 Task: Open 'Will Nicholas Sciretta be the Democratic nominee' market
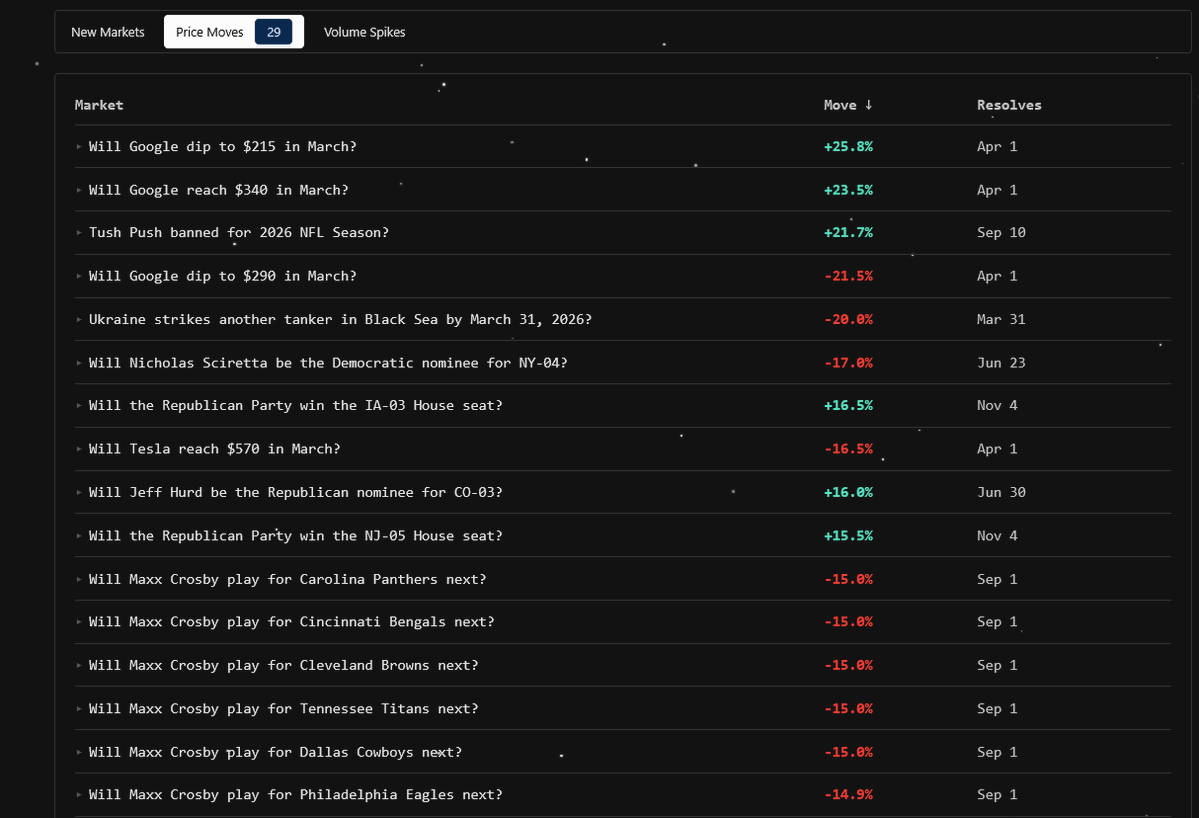click(x=328, y=363)
